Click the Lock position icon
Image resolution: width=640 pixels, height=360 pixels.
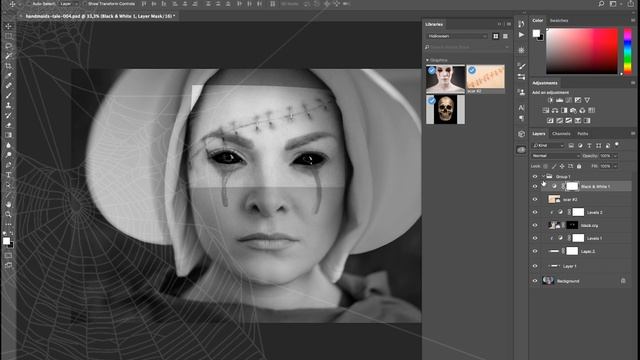pos(562,166)
